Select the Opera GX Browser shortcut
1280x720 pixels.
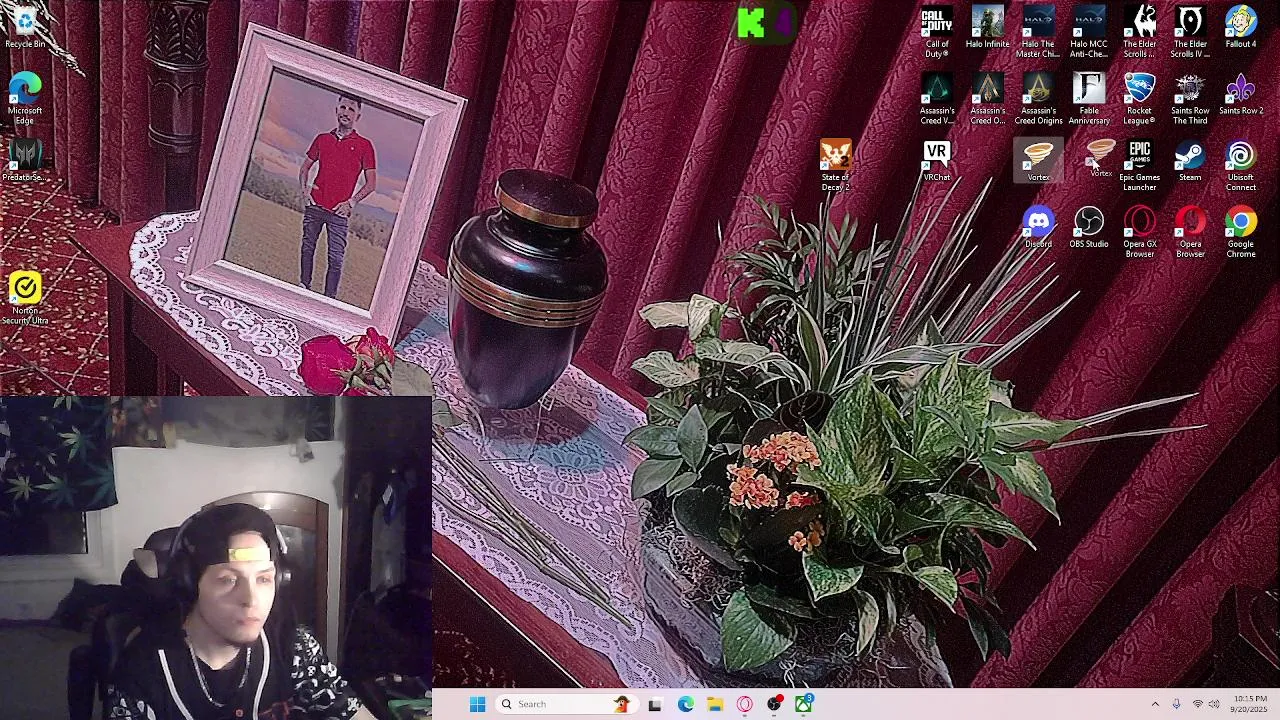(1139, 232)
